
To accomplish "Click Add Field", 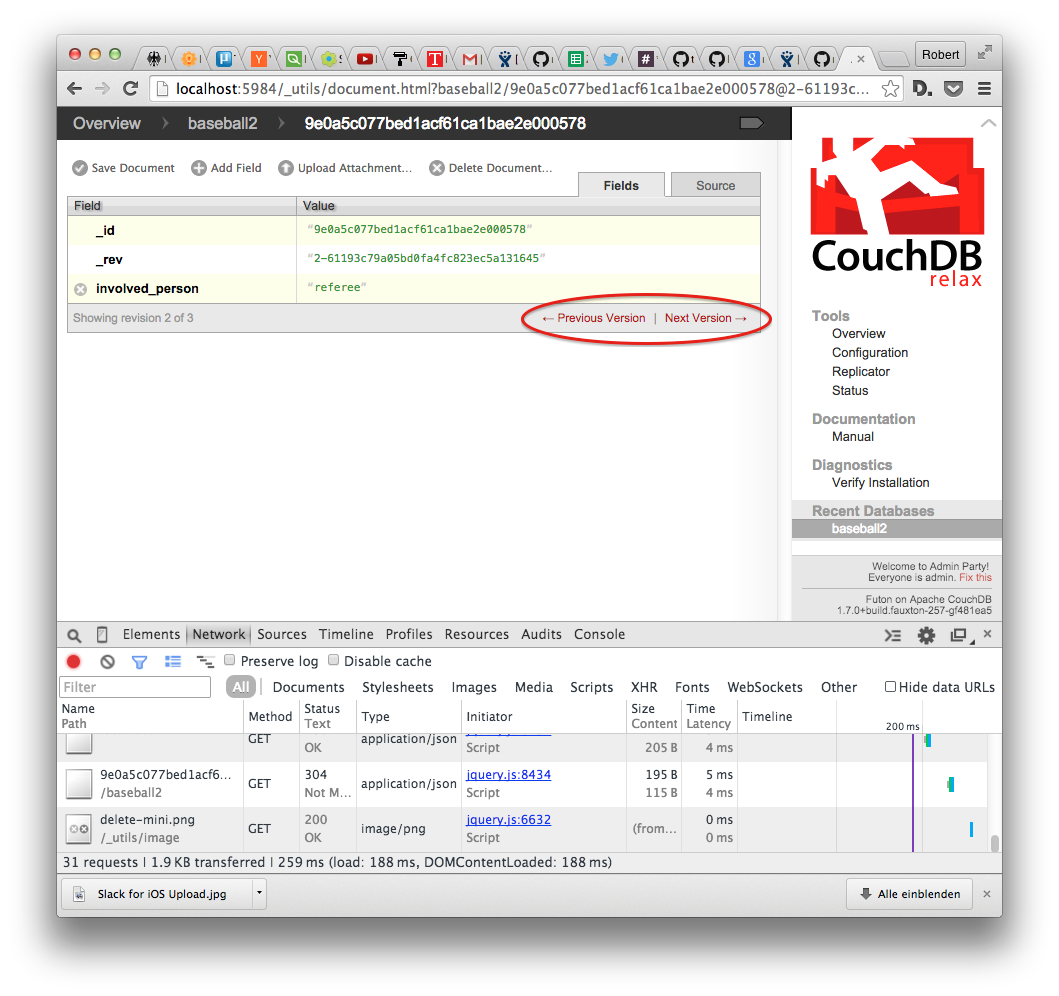I will 226,167.
